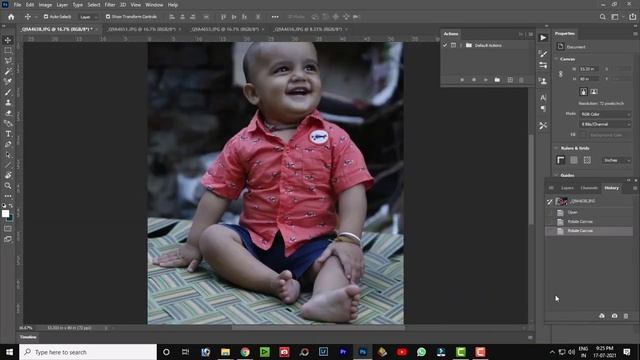Open the Brush Settings panel icon
Viewport: 640px width, 360px height.
[x=543, y=54]
